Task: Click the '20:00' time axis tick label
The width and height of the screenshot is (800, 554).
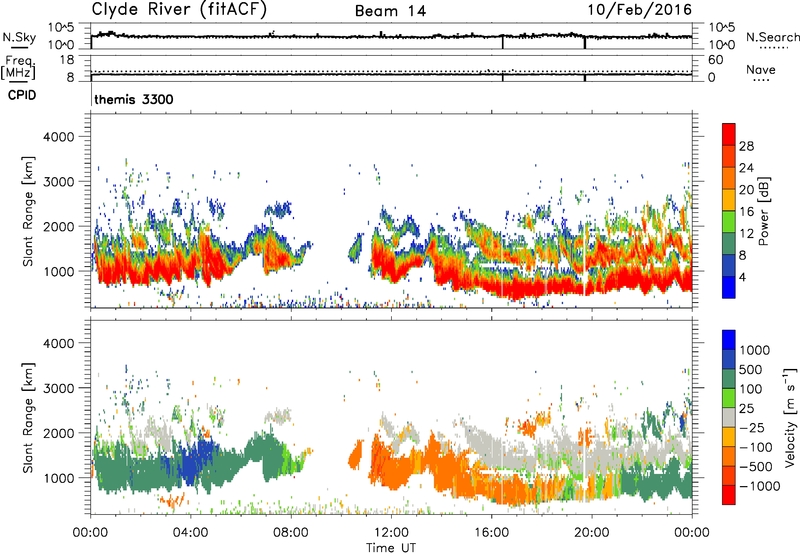Action: pyautogui.click(x=592, y=533)
